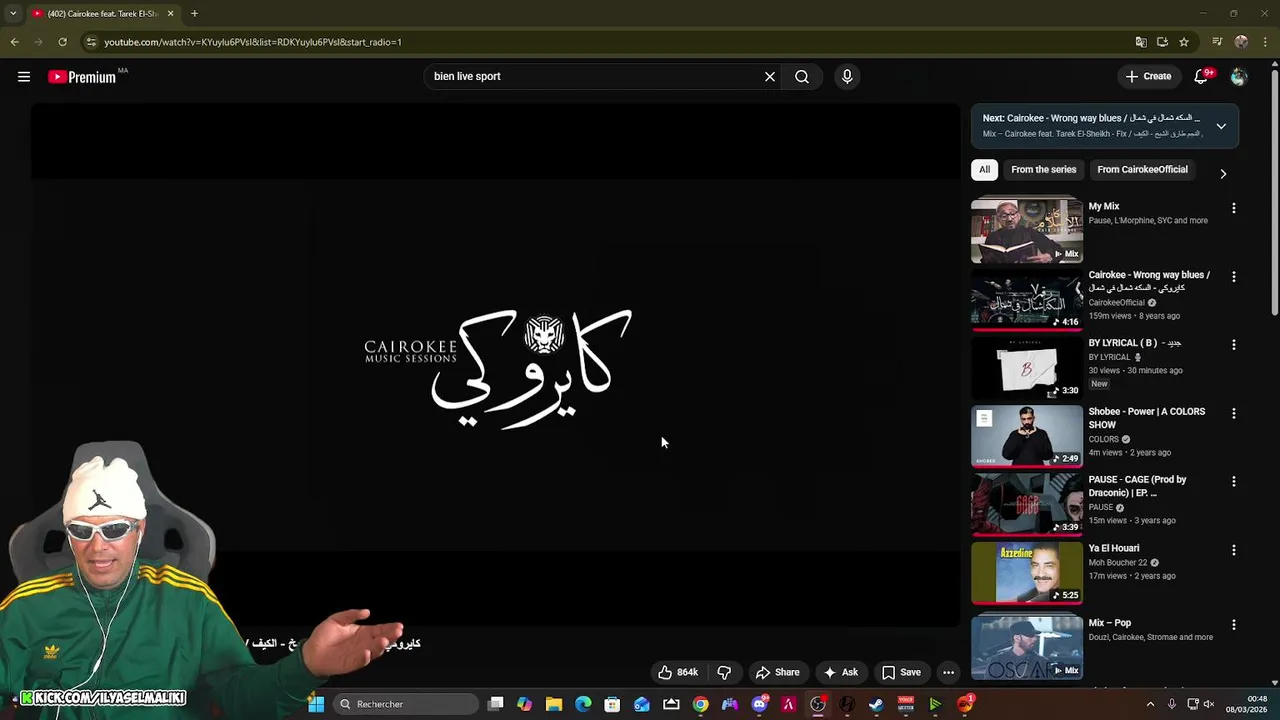Clear the search box text

[770, 76]
